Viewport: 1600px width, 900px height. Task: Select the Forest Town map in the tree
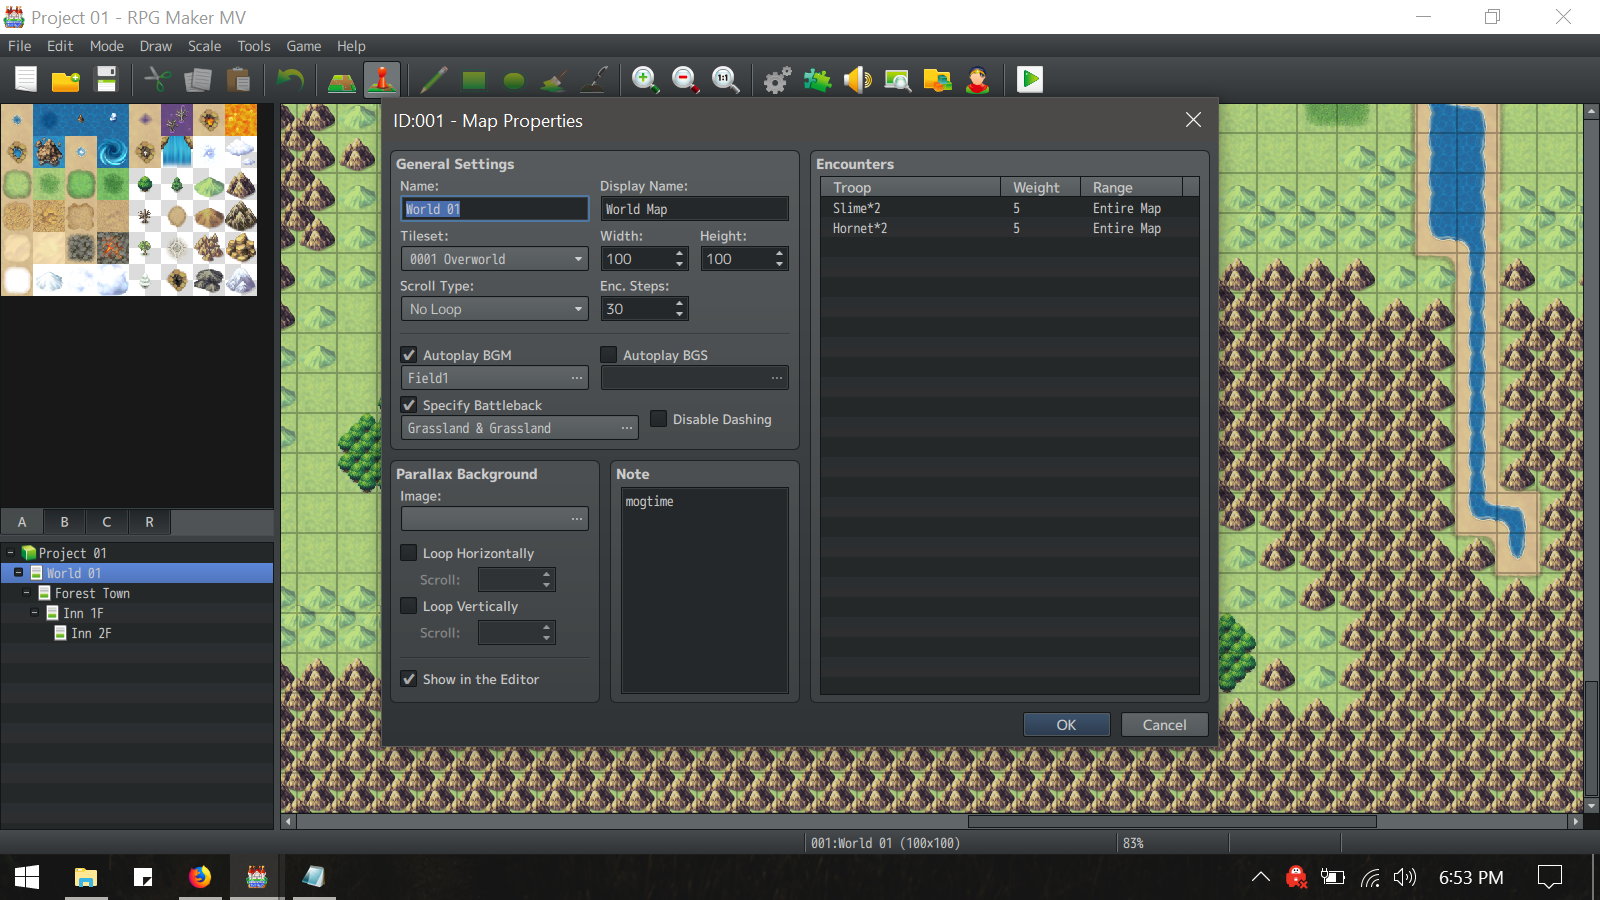92,593
